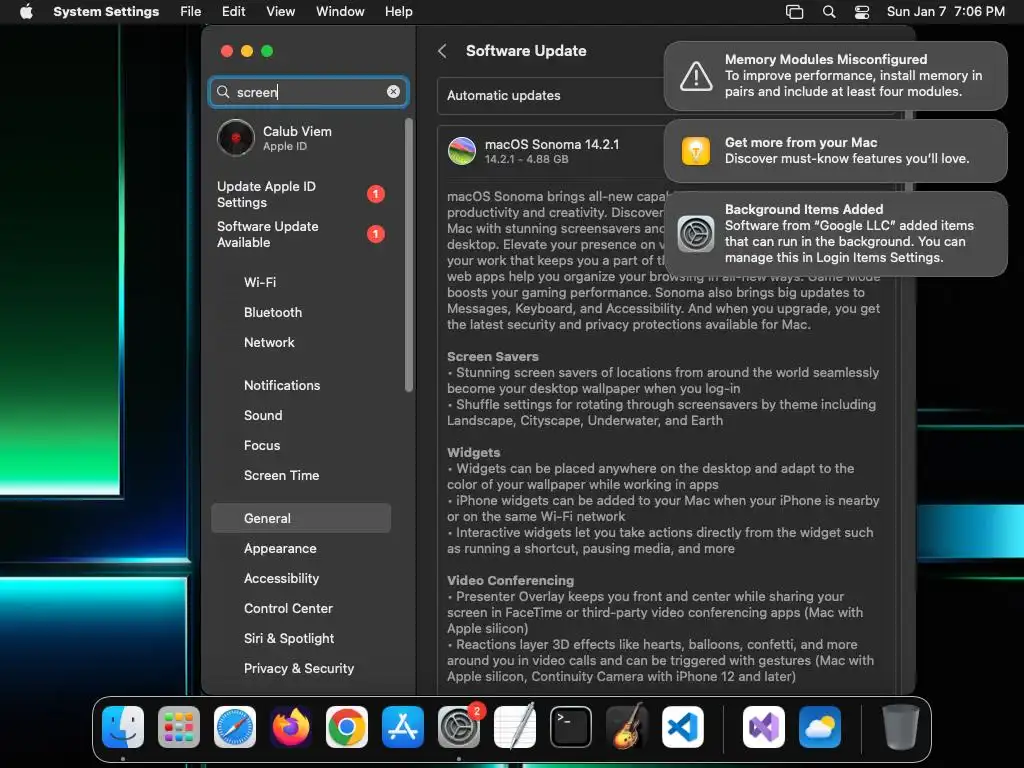The width and height of the screenshot is (1024, 768).
Task: Click macOS Sonoma 14.2.1 title
Action: [552, 144]
